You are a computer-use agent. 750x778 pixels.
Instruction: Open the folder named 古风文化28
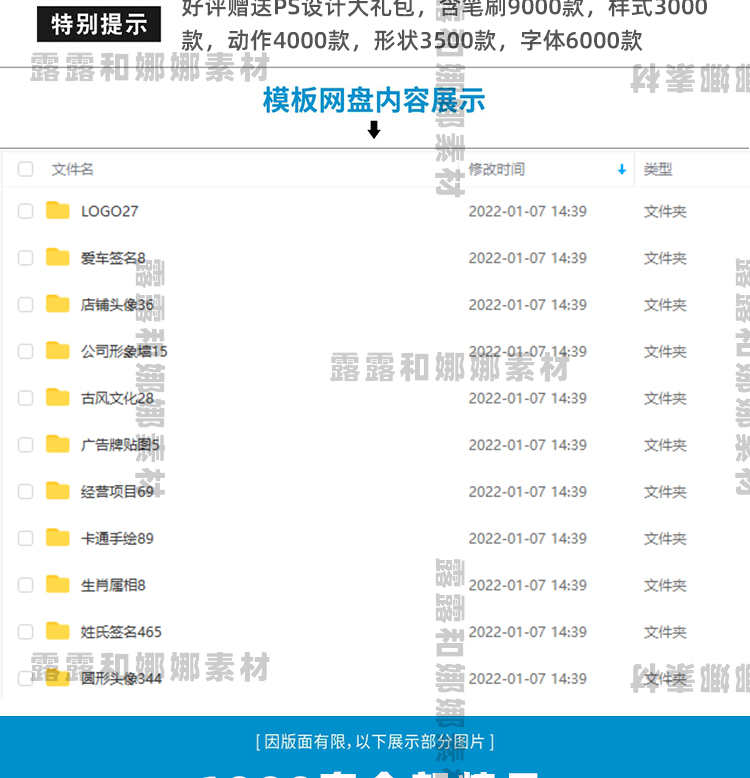click(117, 398)
